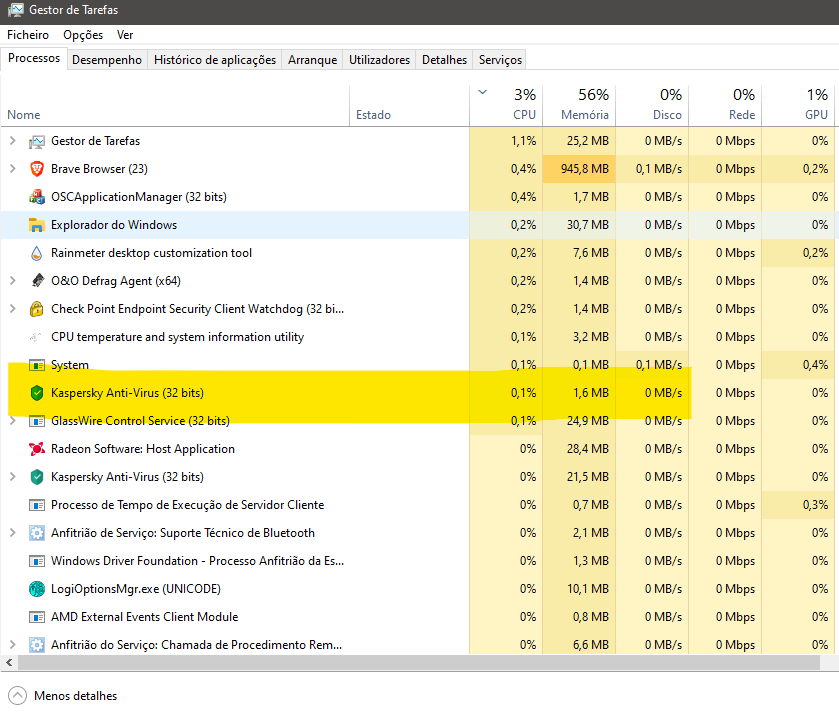The height and width of the screenshot is (712, 839).
Task: Click the Explorador do Windows folder icon
Action: click(x=36, y=225)
